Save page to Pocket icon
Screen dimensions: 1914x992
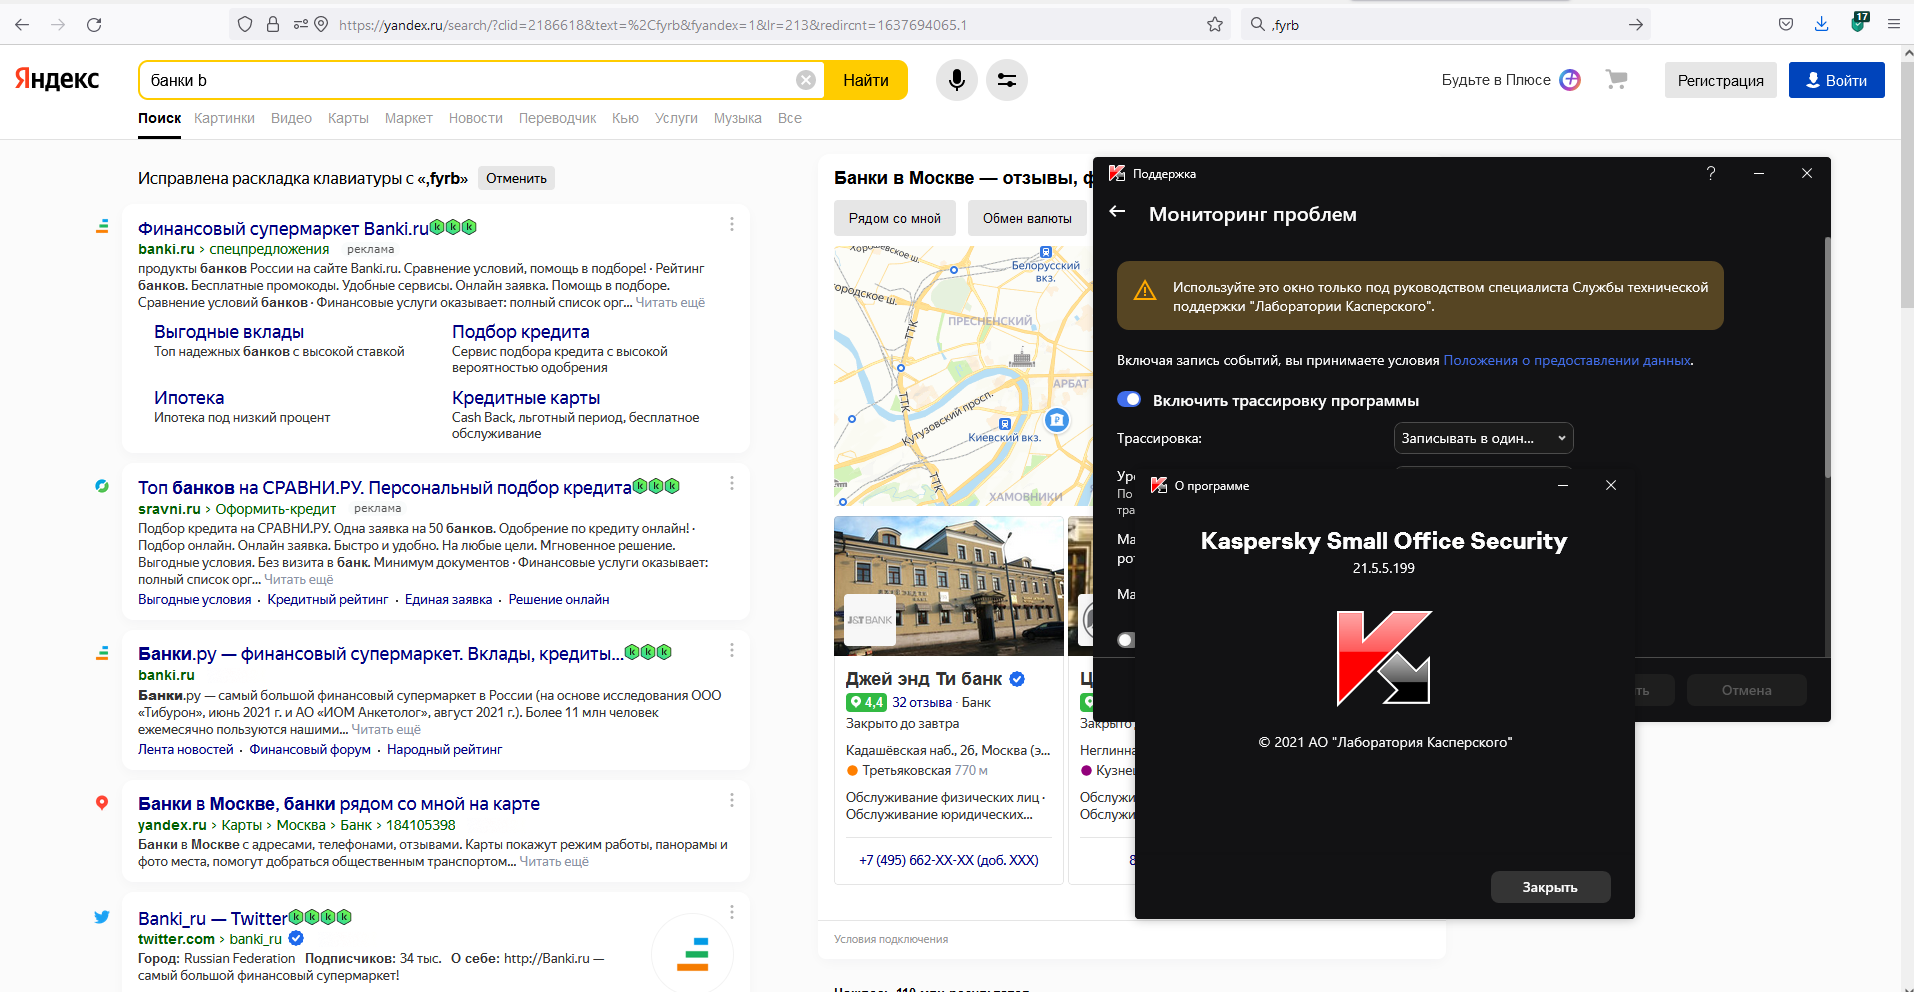point(1786,24)
